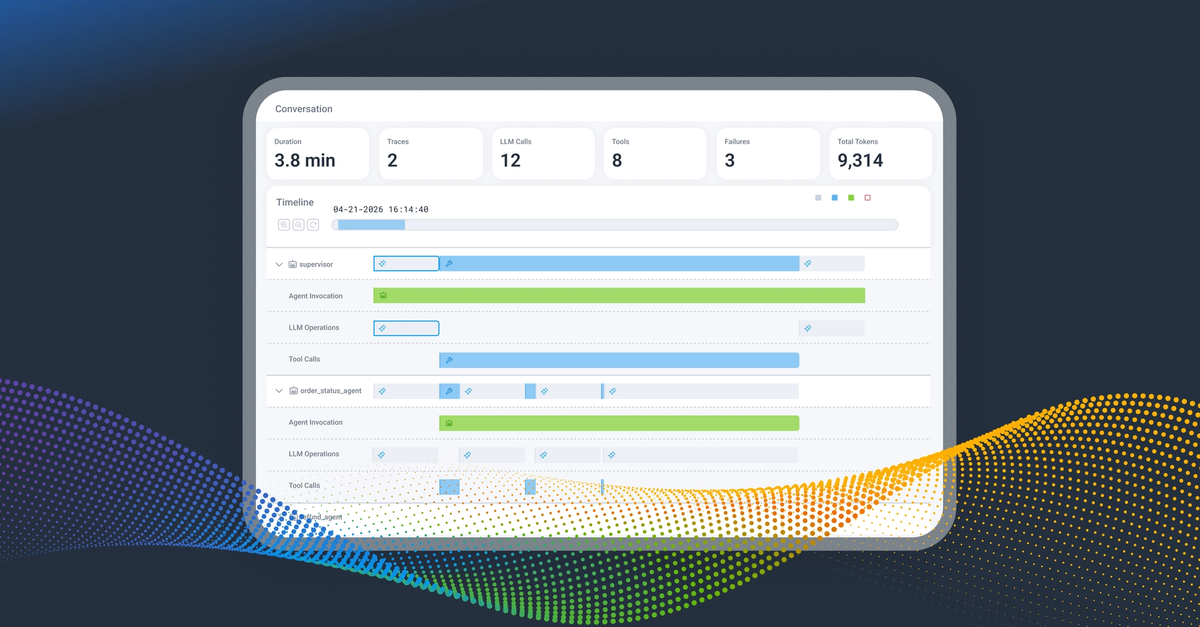Screen dimensions: 1200x627
Task: Select second tool span in order_status_agent's Tool Calls row
Action: pos(530,487)
